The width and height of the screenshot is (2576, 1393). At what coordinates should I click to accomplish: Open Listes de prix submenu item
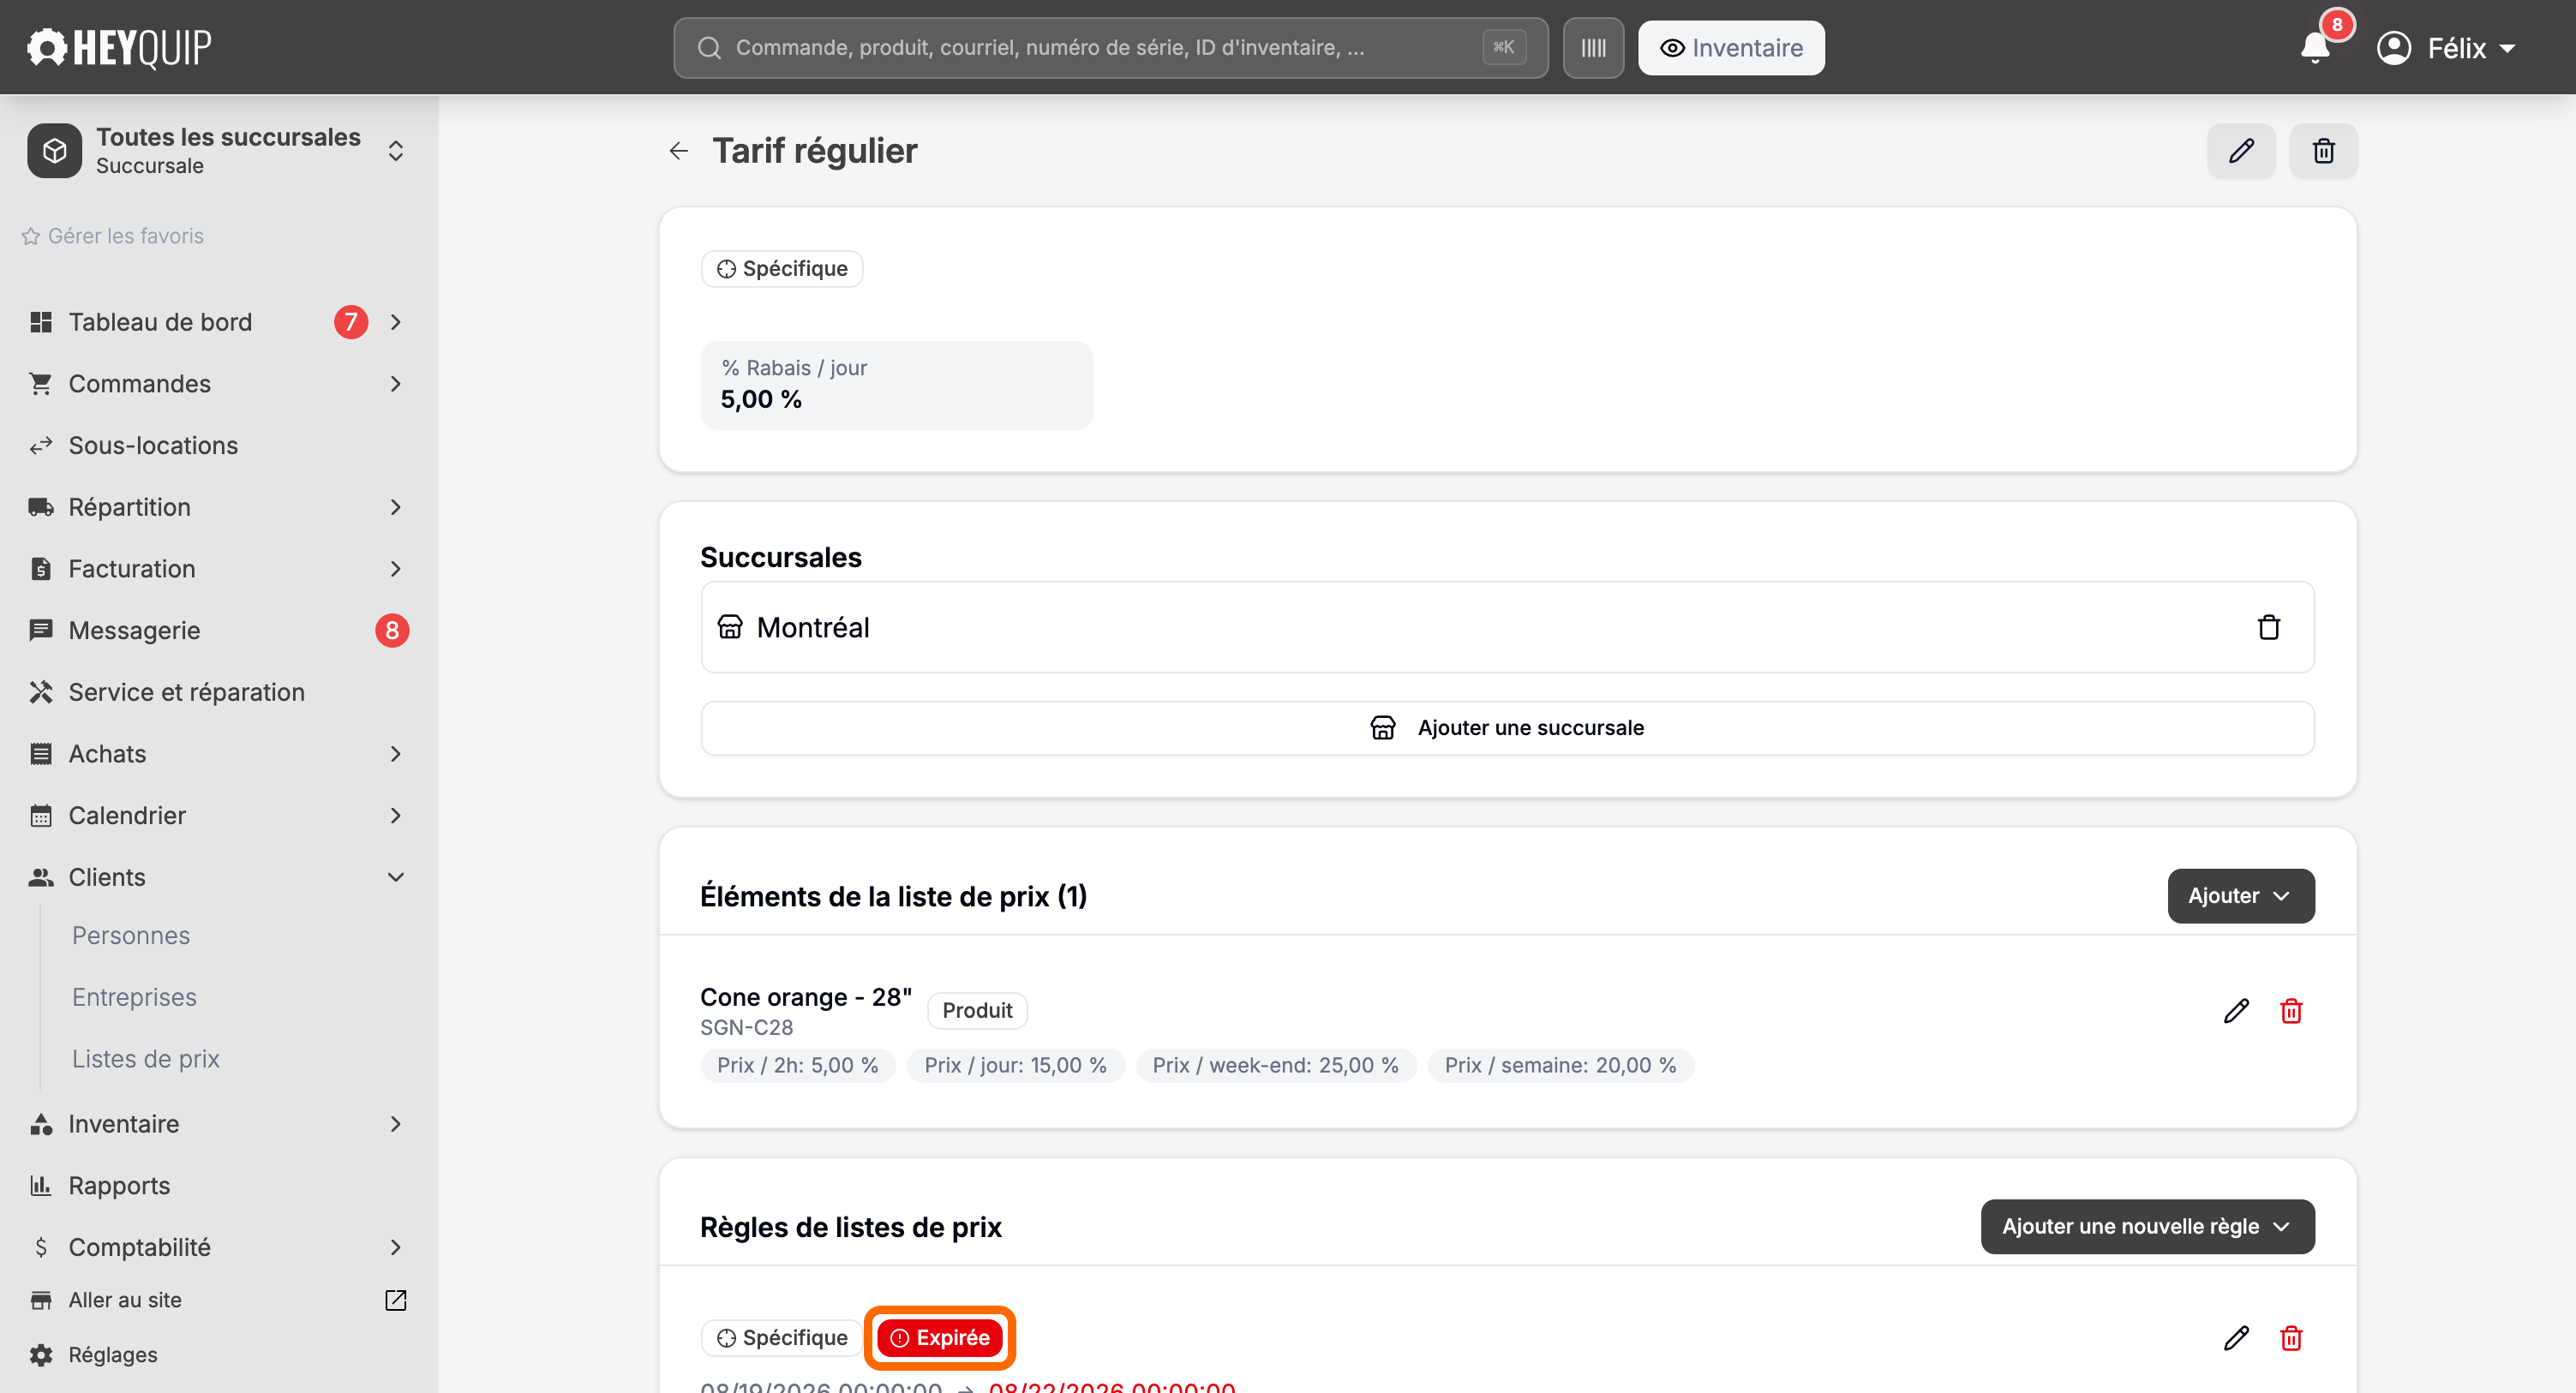(x=146, y=1059)
